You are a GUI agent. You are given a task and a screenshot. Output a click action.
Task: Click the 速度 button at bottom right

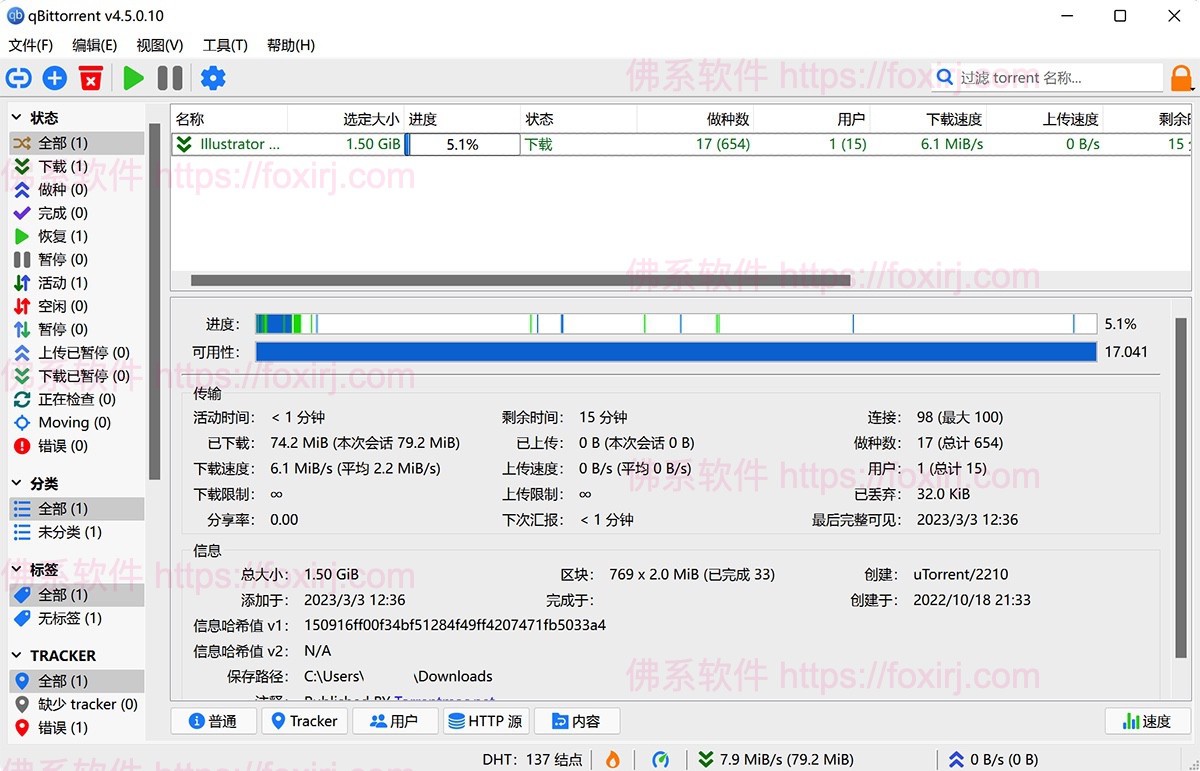[1148, 720]
